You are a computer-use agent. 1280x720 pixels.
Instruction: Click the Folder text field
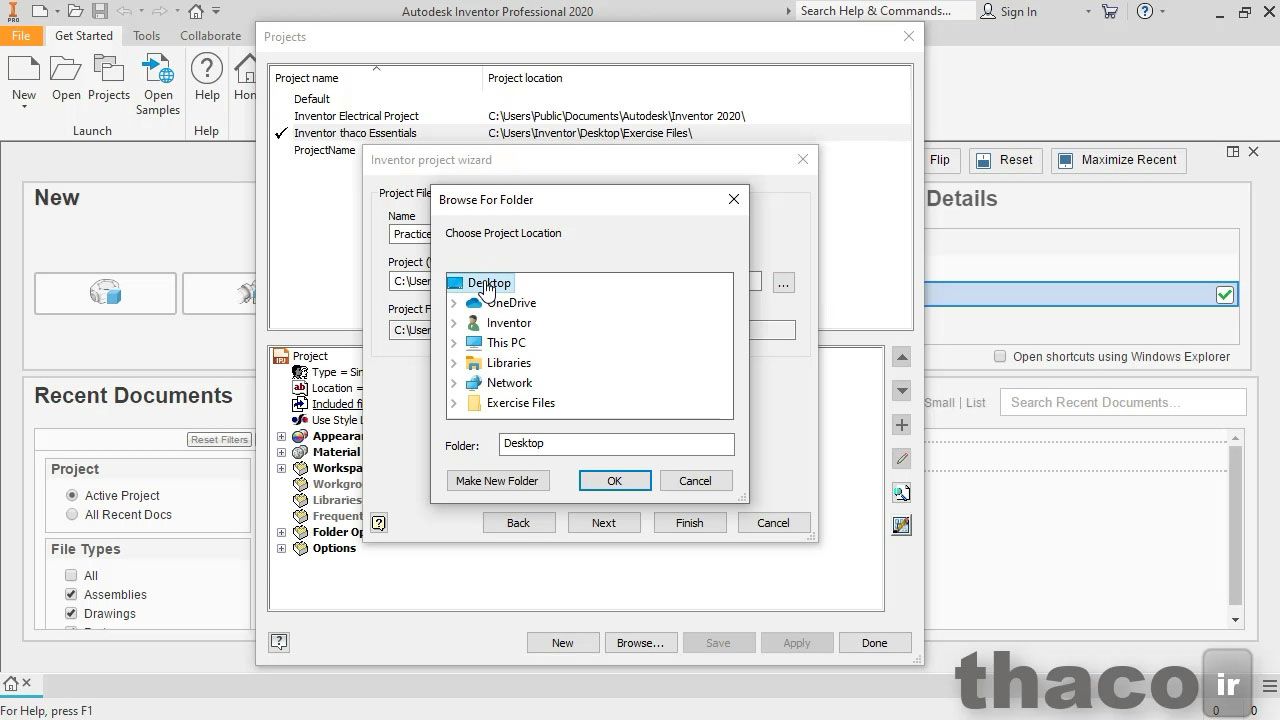point(616,443)
